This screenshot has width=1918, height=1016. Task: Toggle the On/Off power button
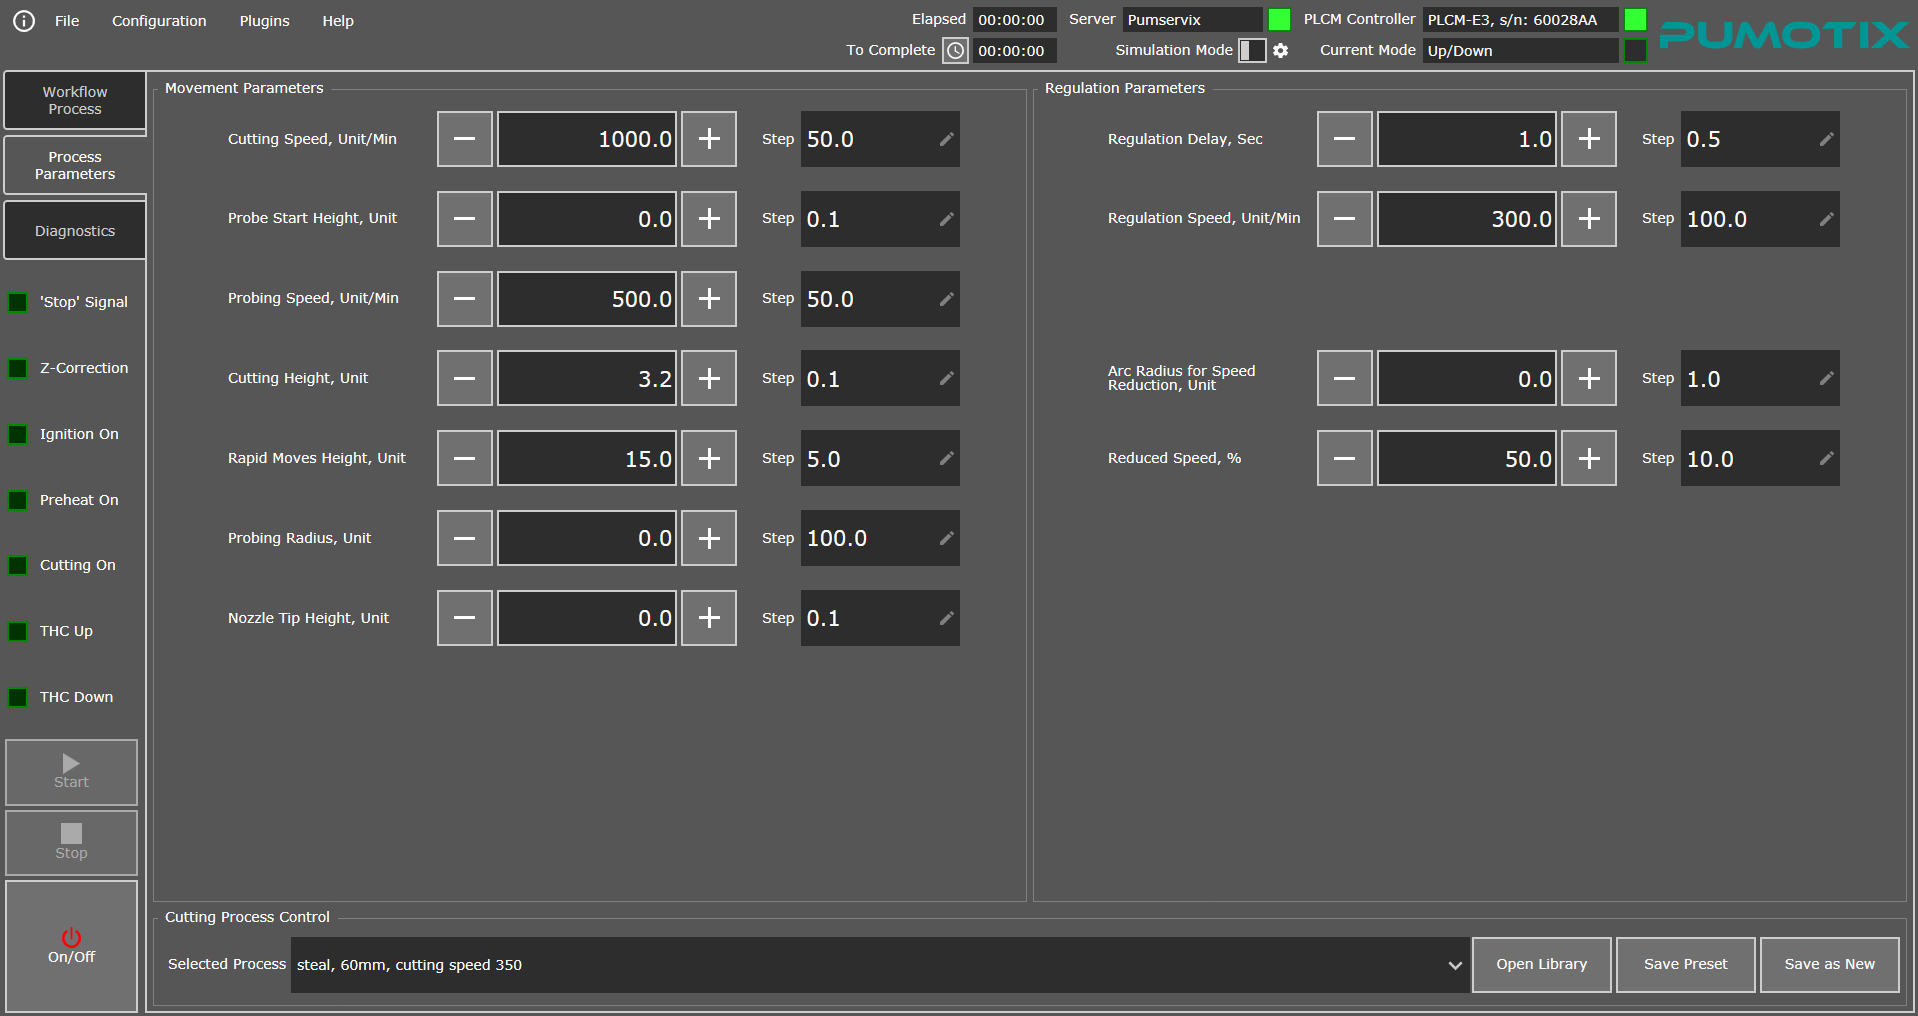(71, 946)
